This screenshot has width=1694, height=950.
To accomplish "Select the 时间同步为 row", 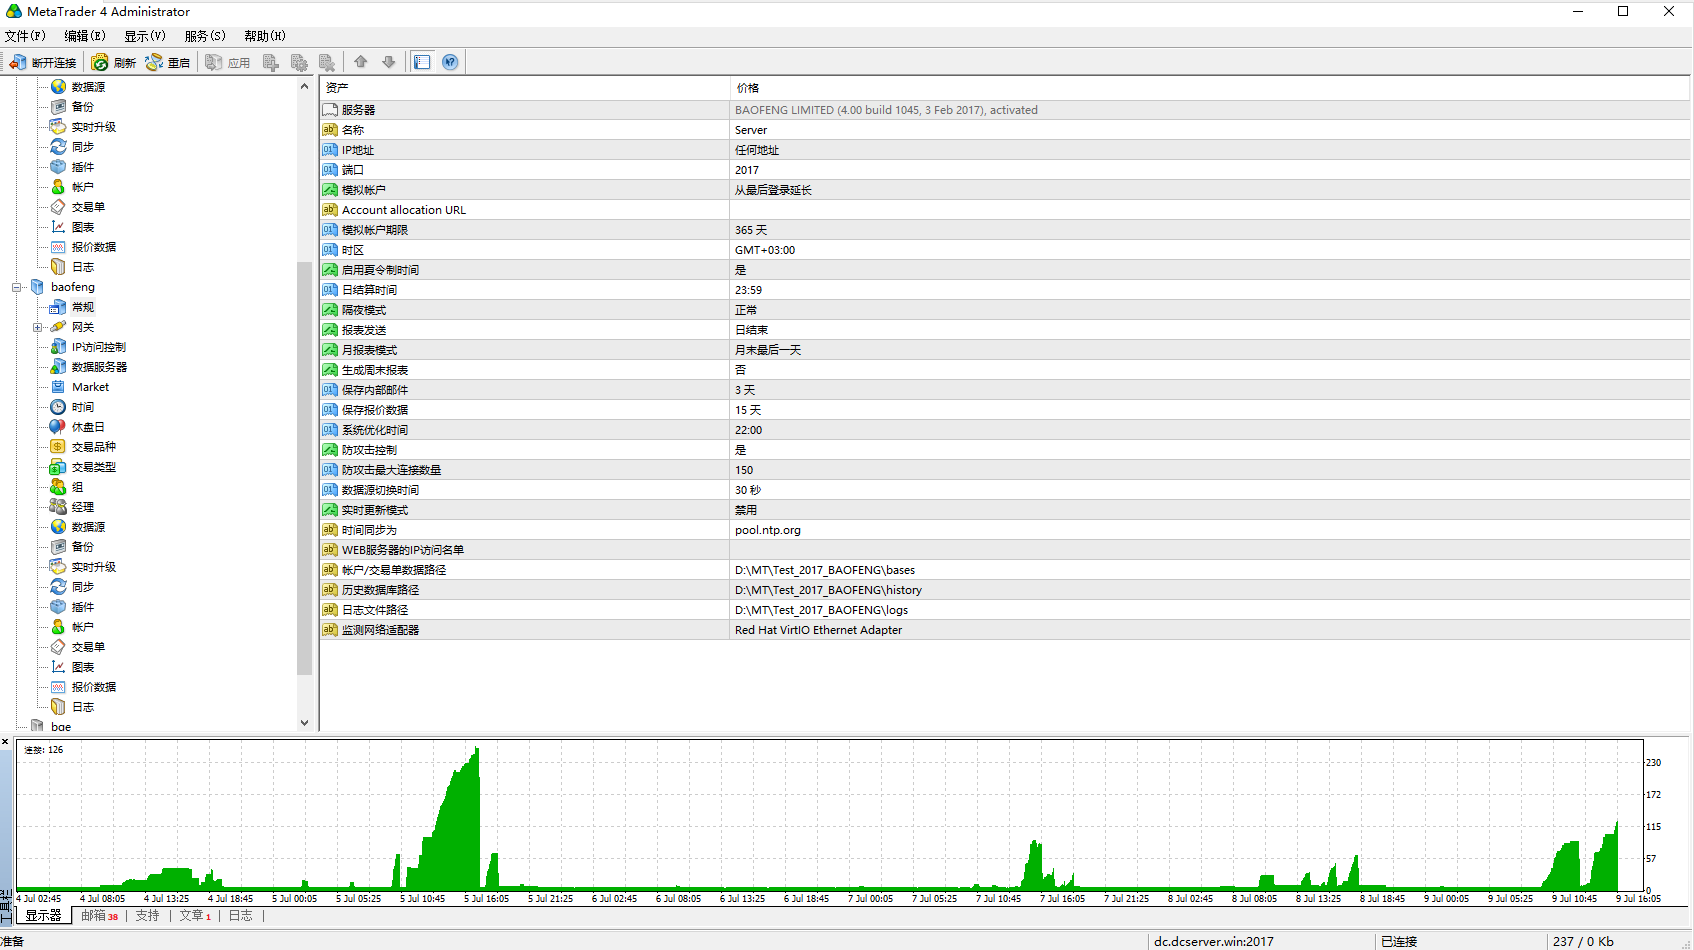I will (x=1005, y=530).
